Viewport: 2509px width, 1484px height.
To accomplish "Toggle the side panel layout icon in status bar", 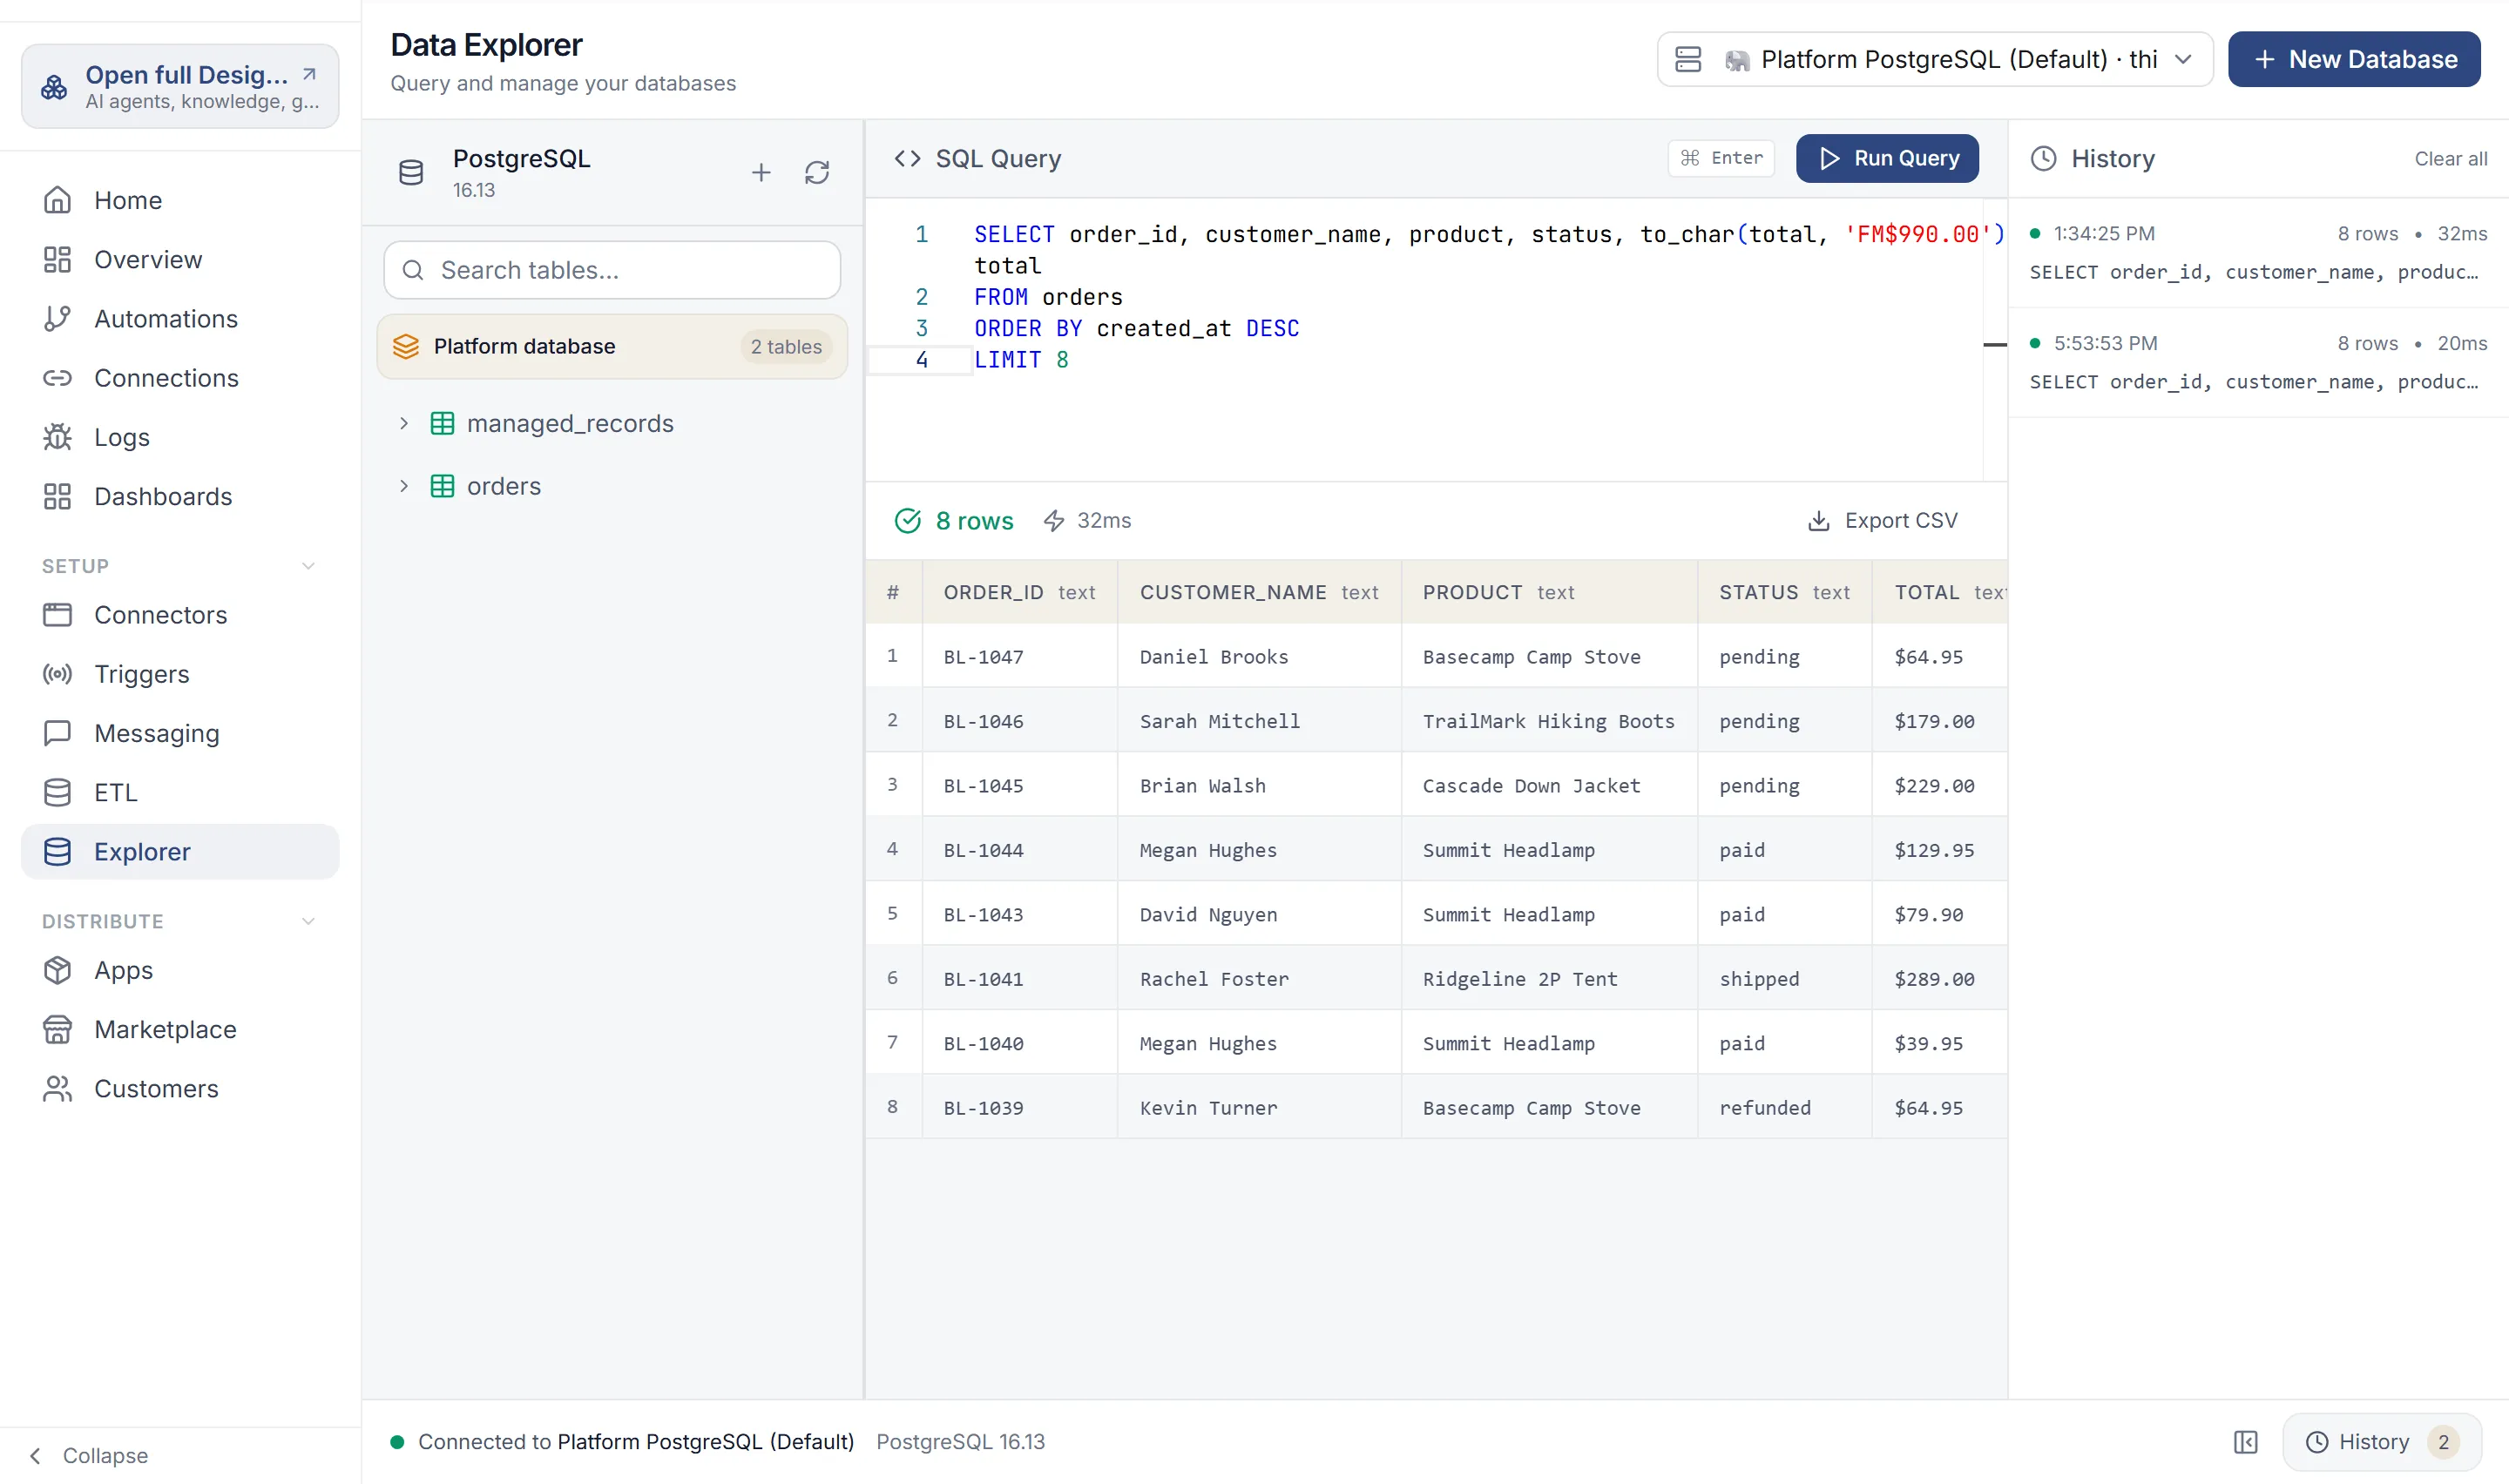I will point(2245,1441).
